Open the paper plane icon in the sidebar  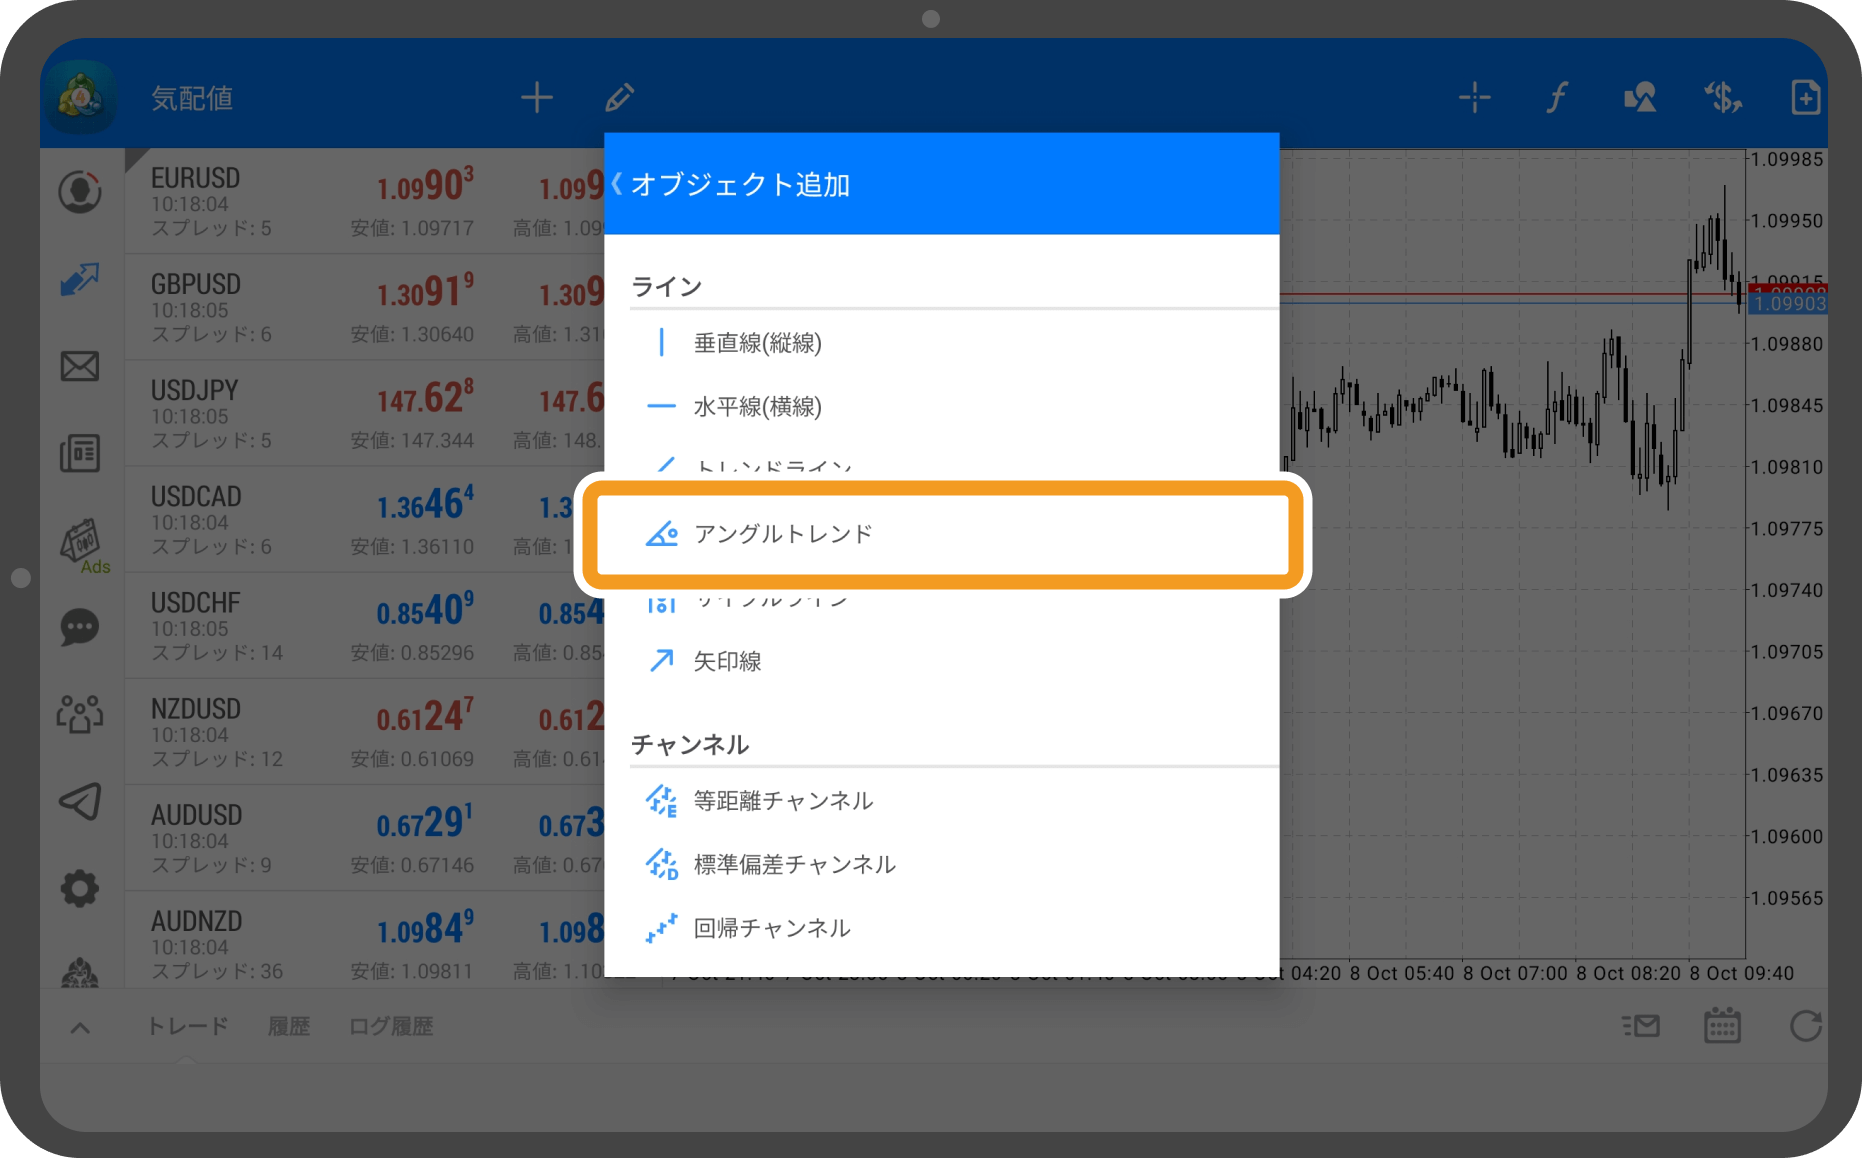pos(80,801)
